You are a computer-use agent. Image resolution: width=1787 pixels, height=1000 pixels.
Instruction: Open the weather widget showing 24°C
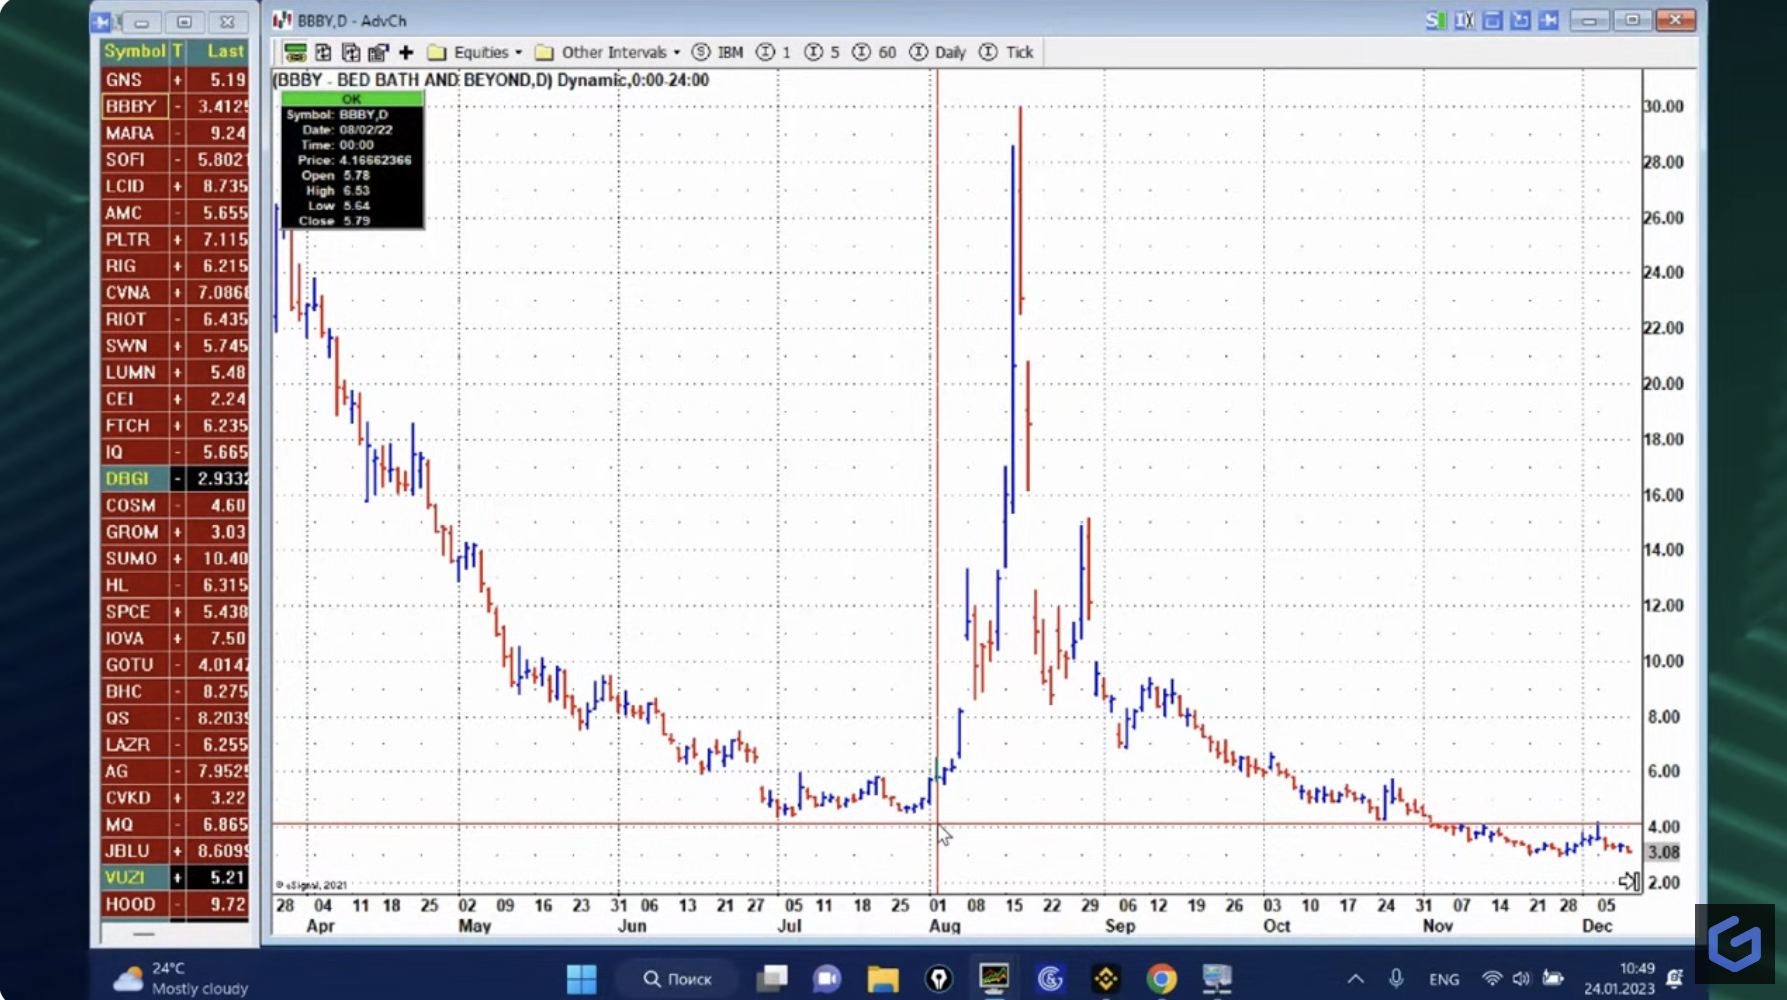point(182,978)
